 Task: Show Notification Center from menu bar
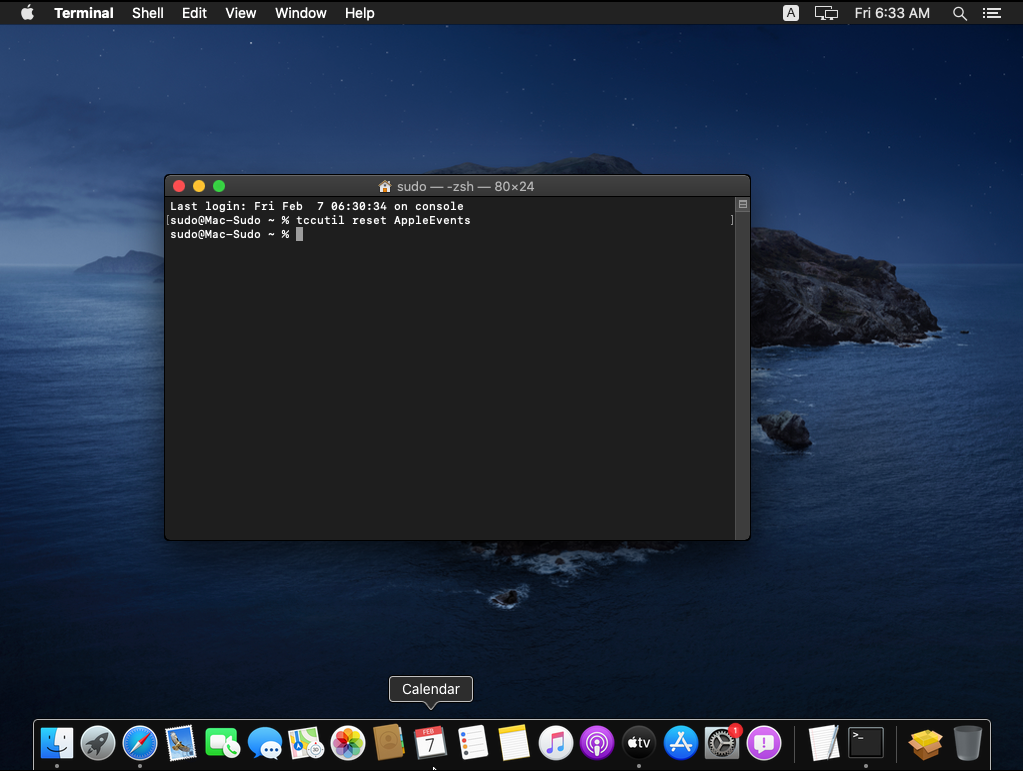point(992,13)
